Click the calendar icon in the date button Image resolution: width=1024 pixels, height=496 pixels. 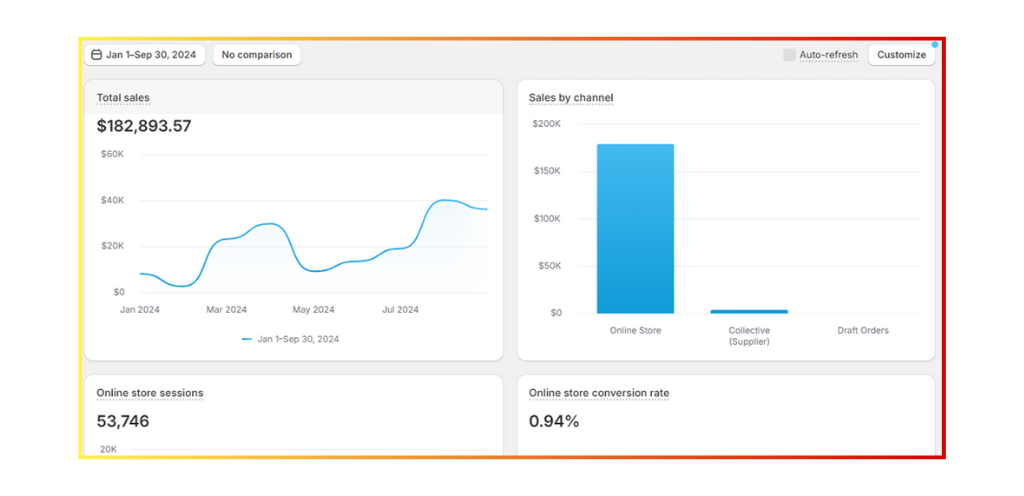96,55
